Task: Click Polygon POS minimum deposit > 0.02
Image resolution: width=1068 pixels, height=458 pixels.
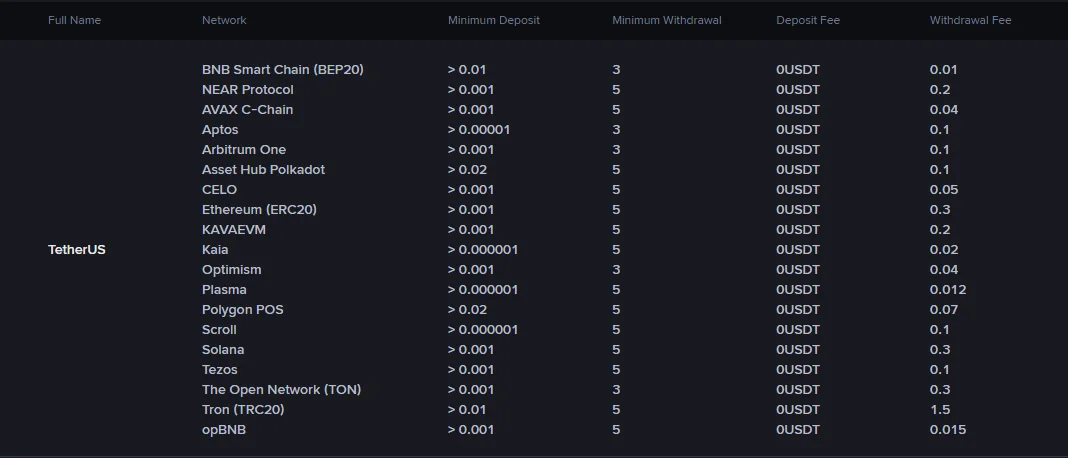Action: point(467,309)
